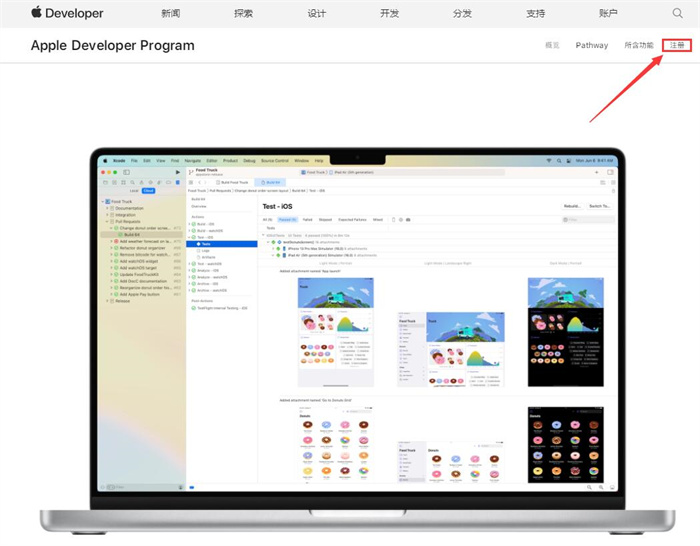
Task: Click the Apple Developer Program title
Action: (112, 46)
